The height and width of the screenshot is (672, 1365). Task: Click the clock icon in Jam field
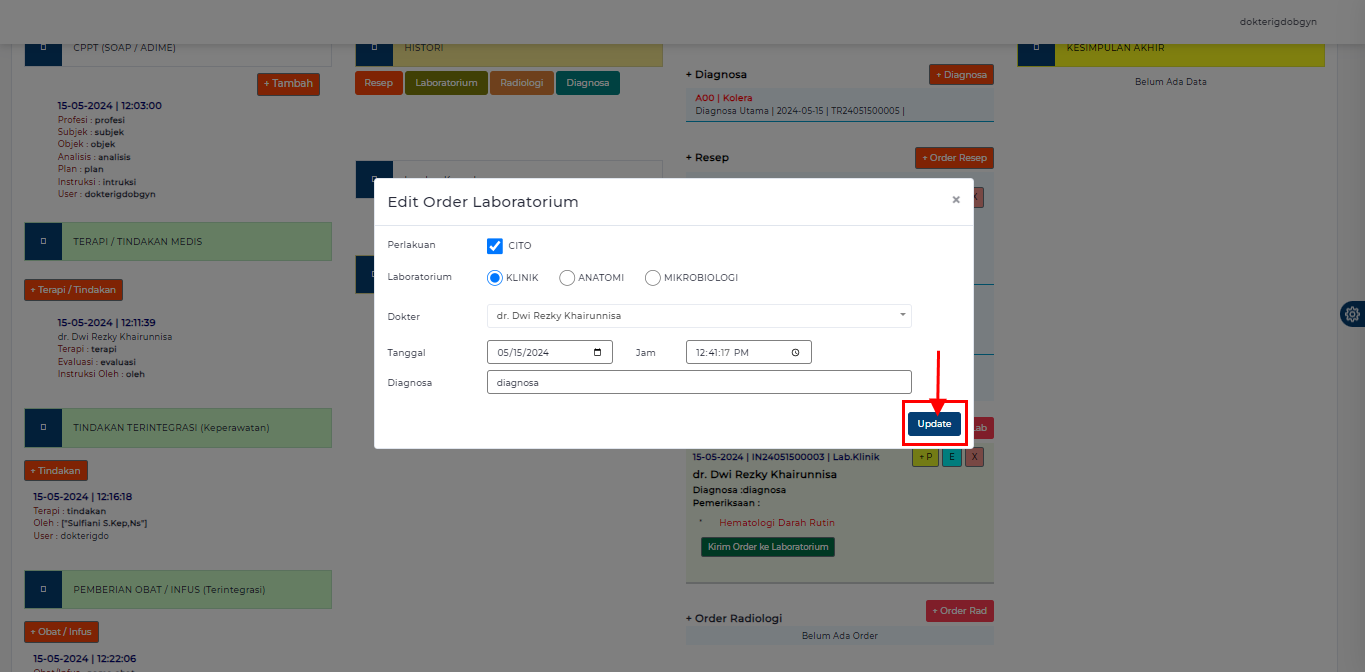click(x=795, y=352)
